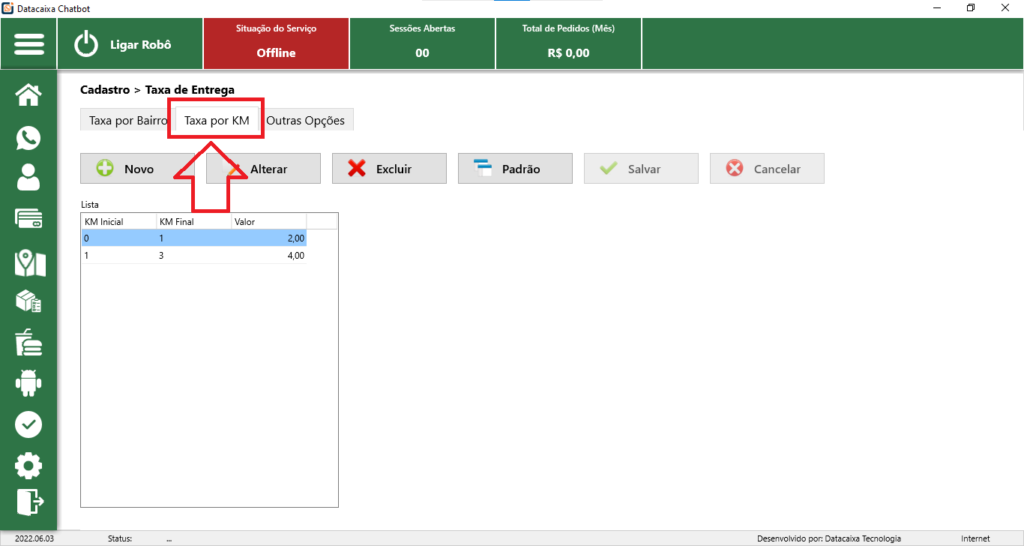This screenshot has height=546, width=1024.
Task: Open the WhatsApp section in sidebar
Action: [29, 137]
